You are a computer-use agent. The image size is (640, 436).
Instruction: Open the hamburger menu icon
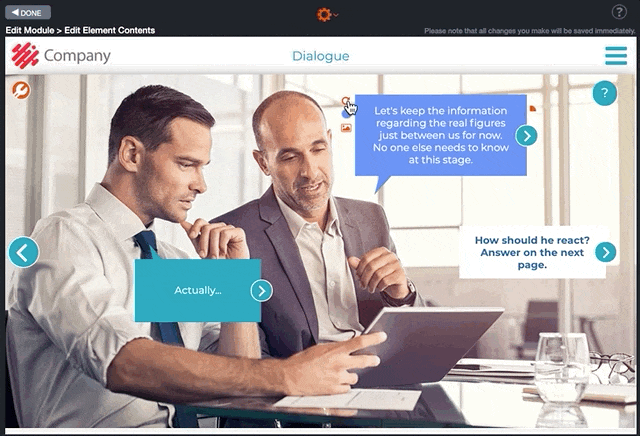coord(616,56)
